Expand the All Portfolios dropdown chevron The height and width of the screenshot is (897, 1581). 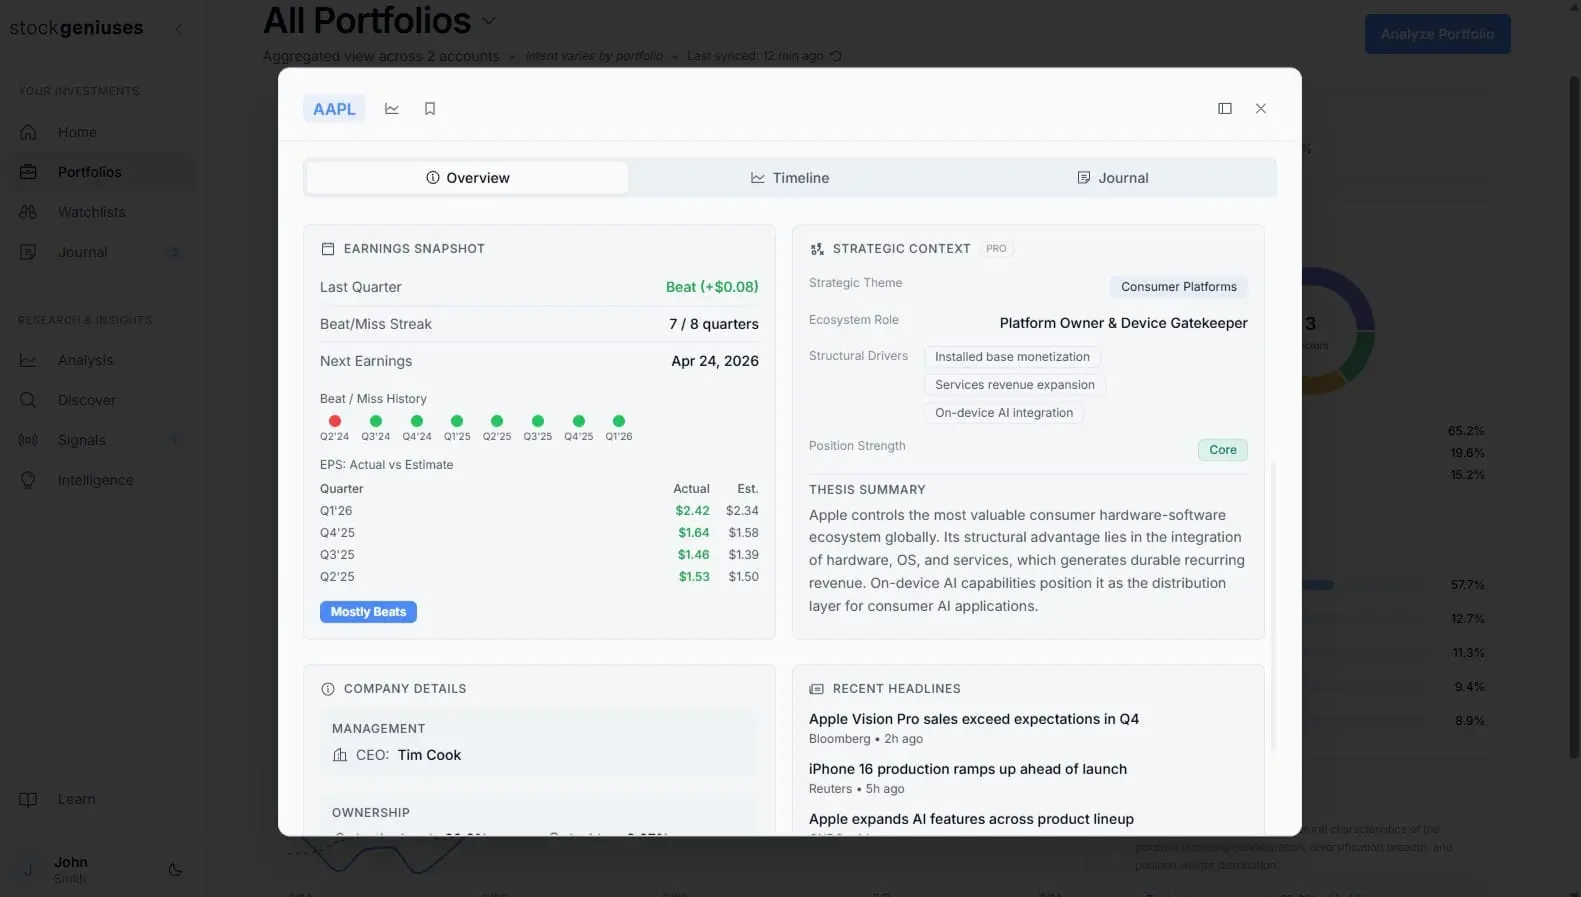point(488,20)
